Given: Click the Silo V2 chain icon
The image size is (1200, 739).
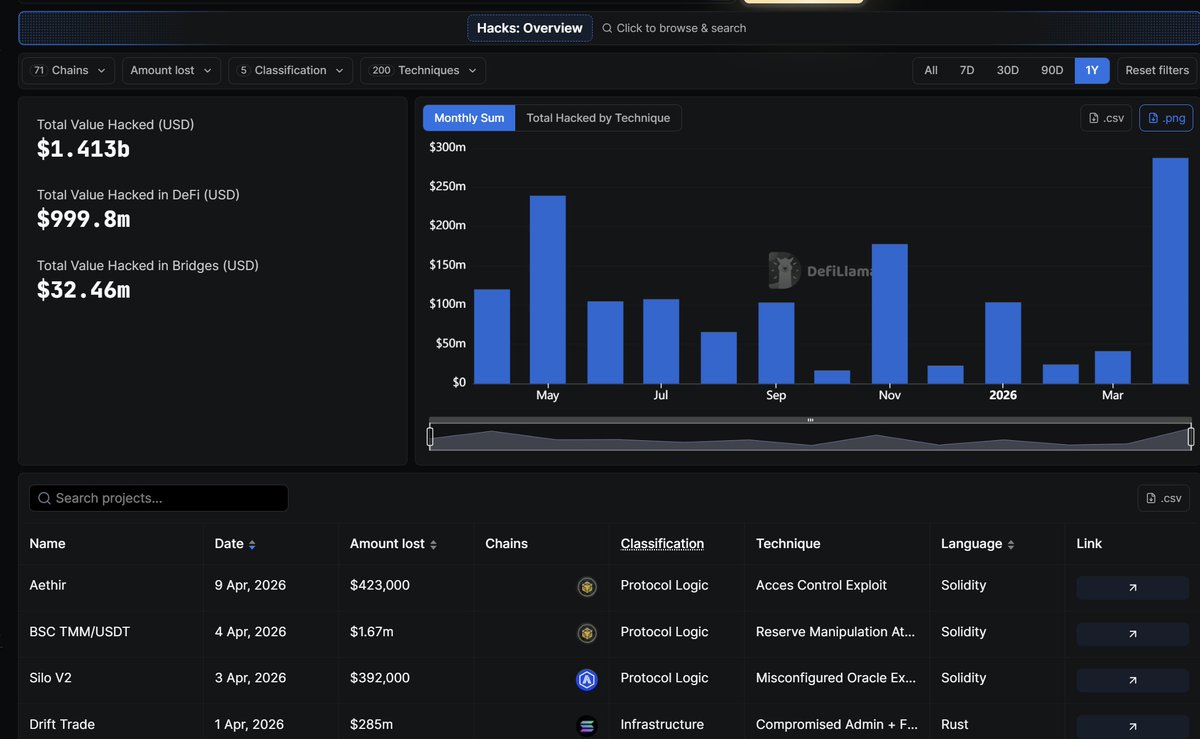Looking at the screenshot, I should 586,680.
